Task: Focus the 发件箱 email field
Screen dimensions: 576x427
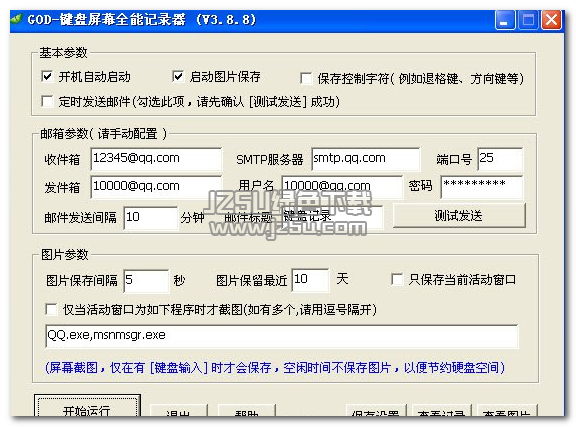Action: 156,187
